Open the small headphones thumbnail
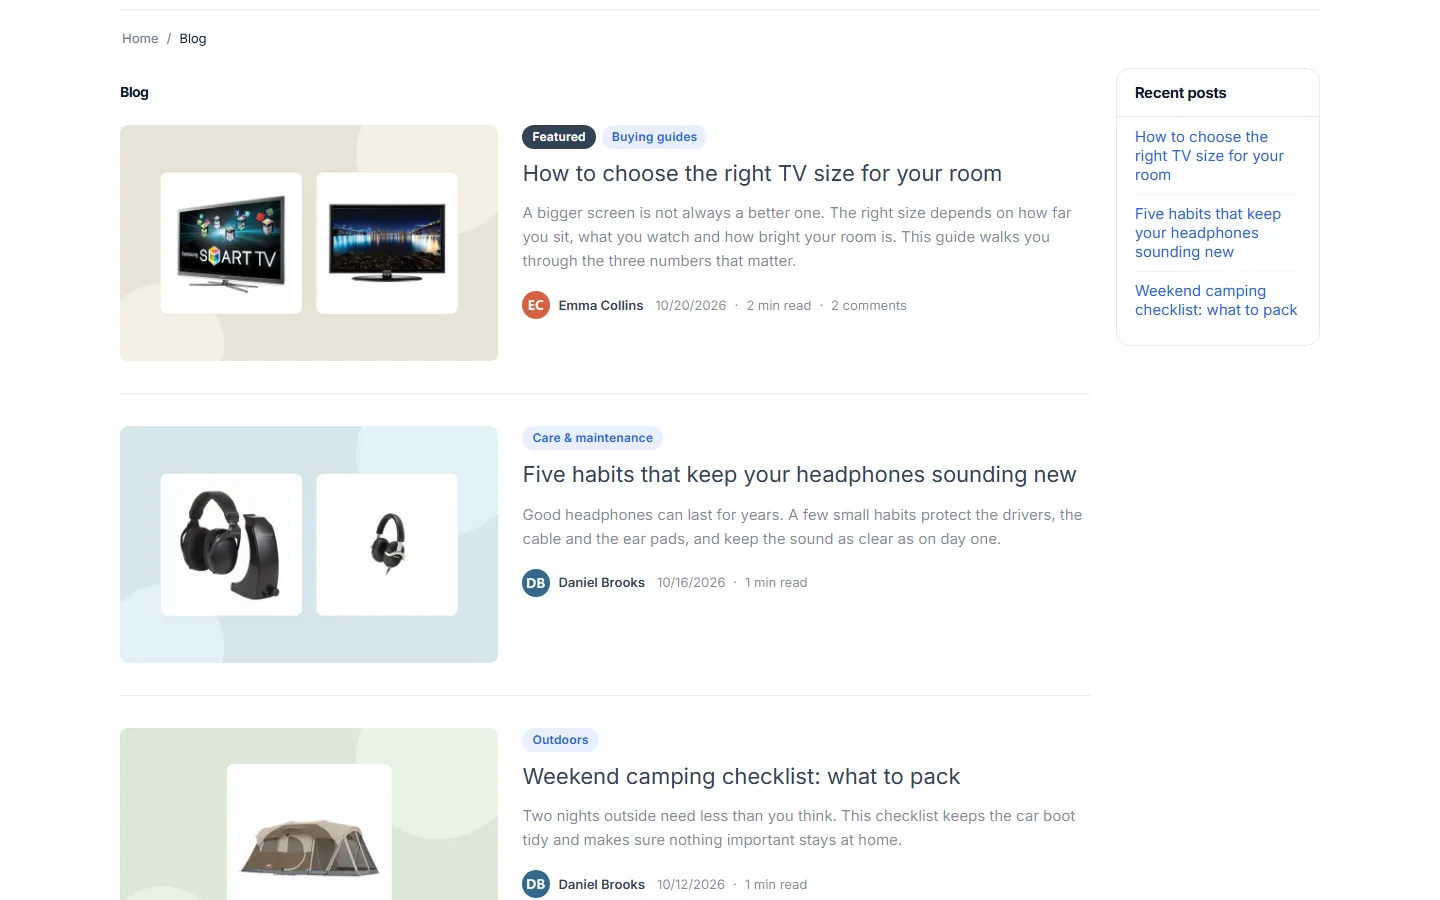This screenshot has width=1440, height=900. point(387,544)
